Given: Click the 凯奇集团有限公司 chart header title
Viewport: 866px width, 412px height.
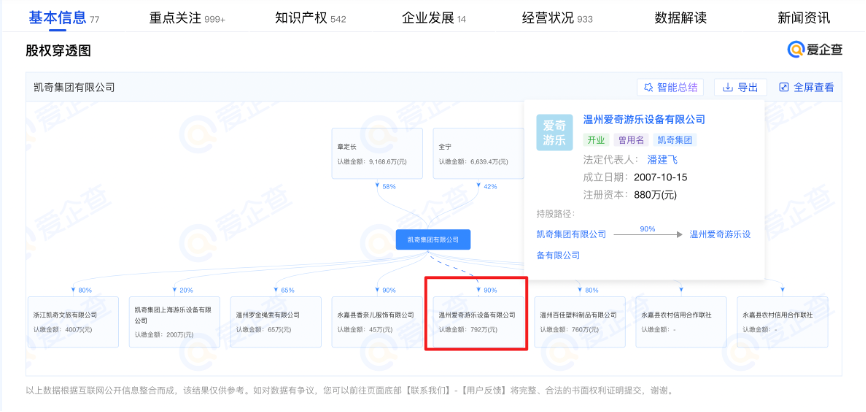Looking at the screenshot, I should click(73, 87).
